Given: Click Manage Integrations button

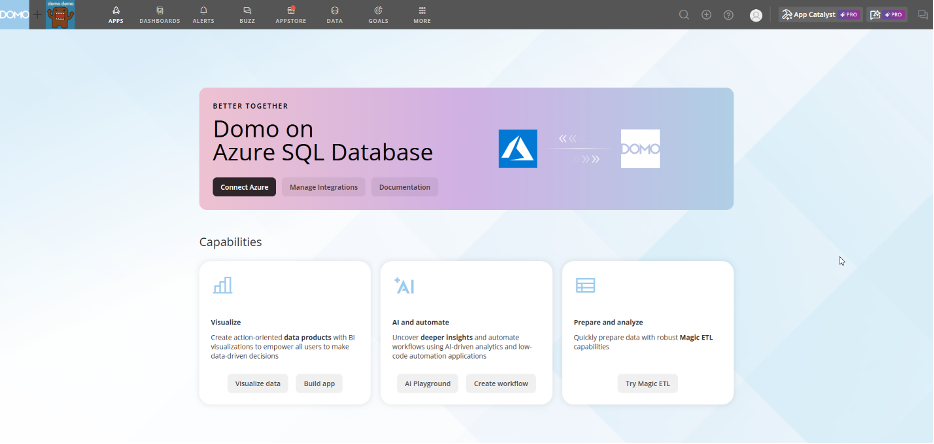Looking at the screenshot, I should click(323, 187).
